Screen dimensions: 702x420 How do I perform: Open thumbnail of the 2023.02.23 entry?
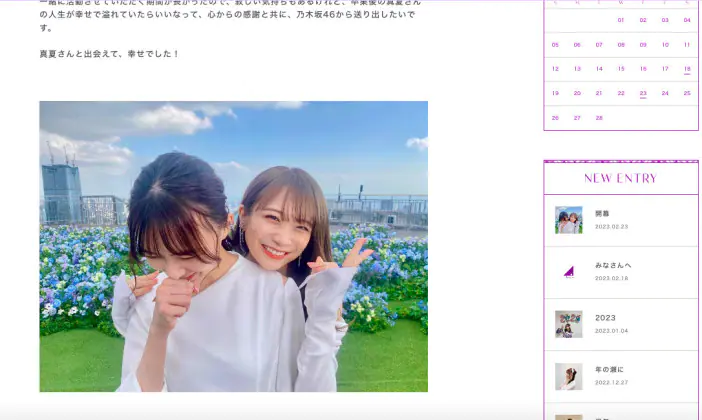pos(569,220)
